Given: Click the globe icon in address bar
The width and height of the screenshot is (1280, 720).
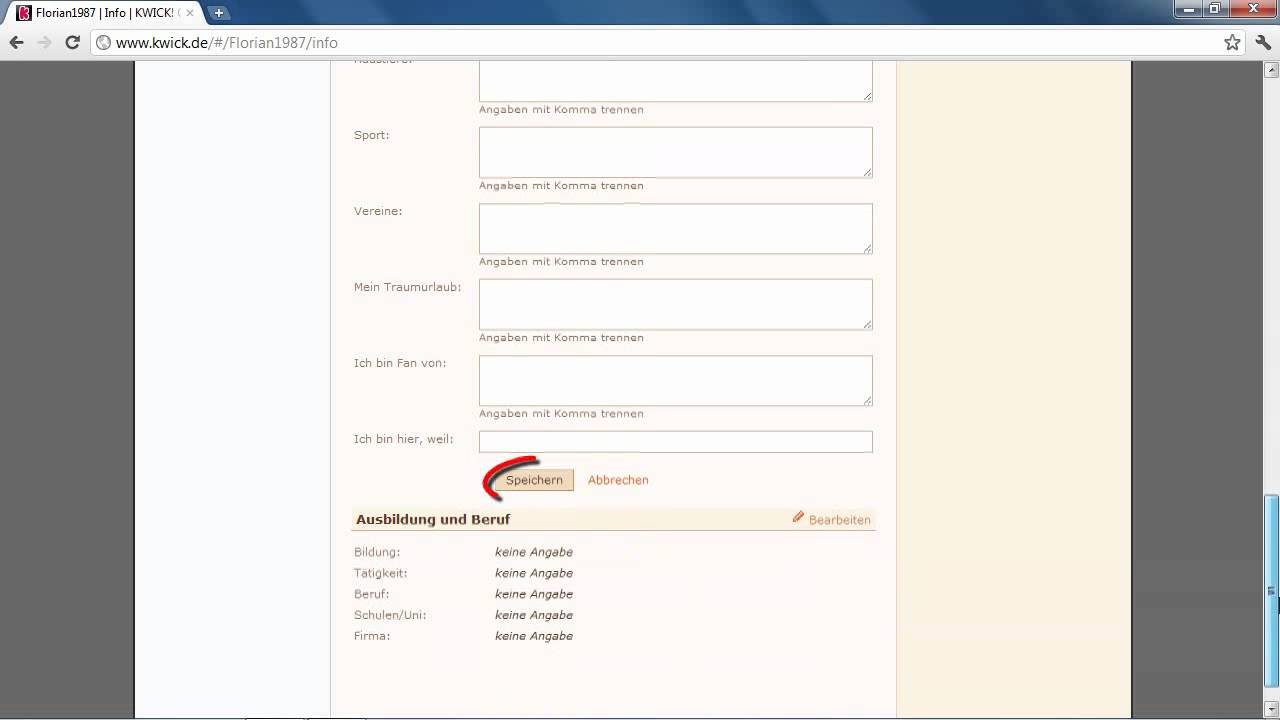Looking at the screenshot, I should tap(103, 42).
